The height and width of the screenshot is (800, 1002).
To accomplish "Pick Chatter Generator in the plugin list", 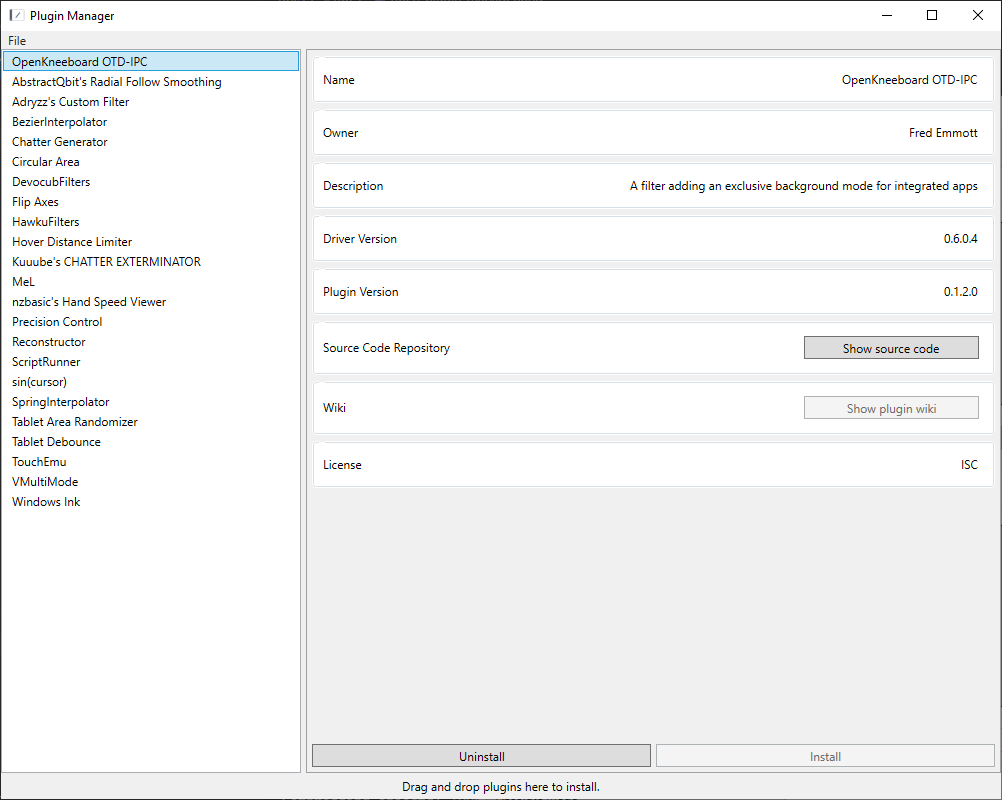I will 59,142.
